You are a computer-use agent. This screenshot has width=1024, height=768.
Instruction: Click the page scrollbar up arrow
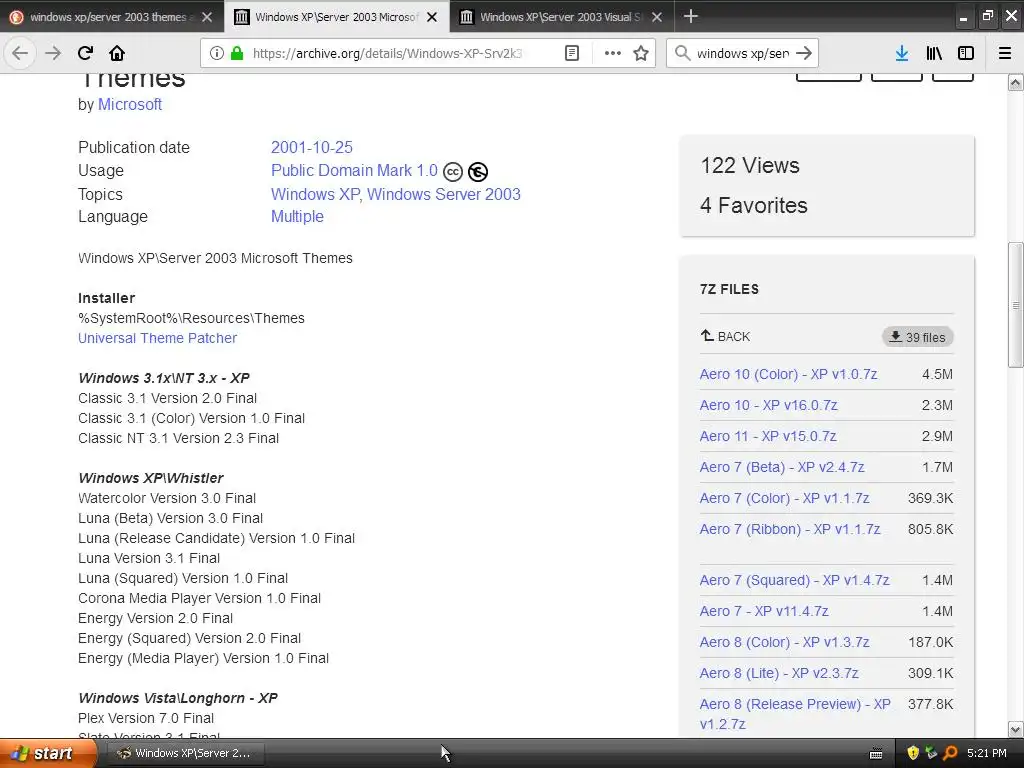[x=1015, y=83]
